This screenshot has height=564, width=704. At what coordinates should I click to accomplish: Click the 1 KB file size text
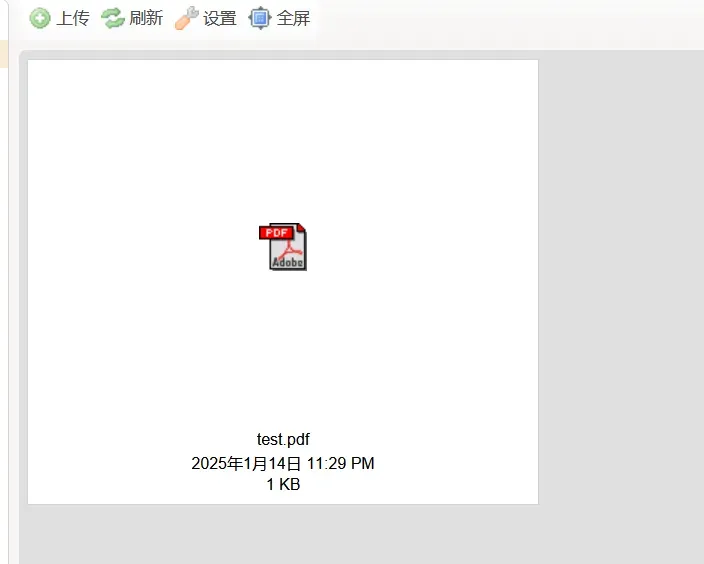pos(283,485)
